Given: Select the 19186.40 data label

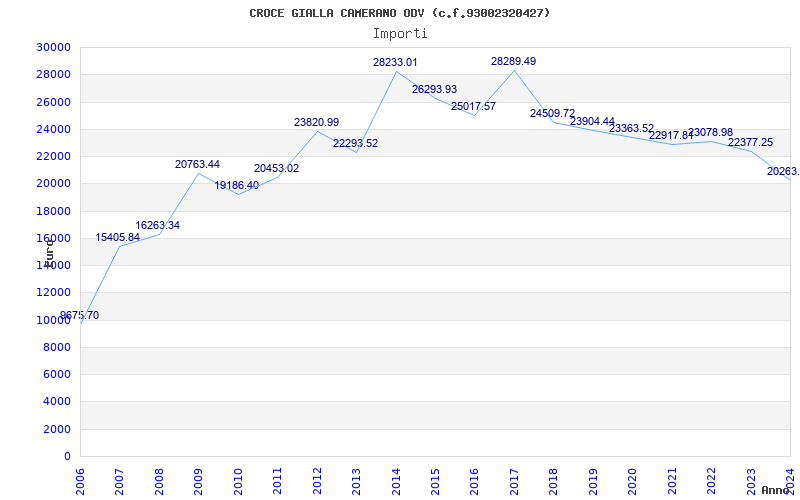Looking at the screenshot, I should [x=237, y=186].
